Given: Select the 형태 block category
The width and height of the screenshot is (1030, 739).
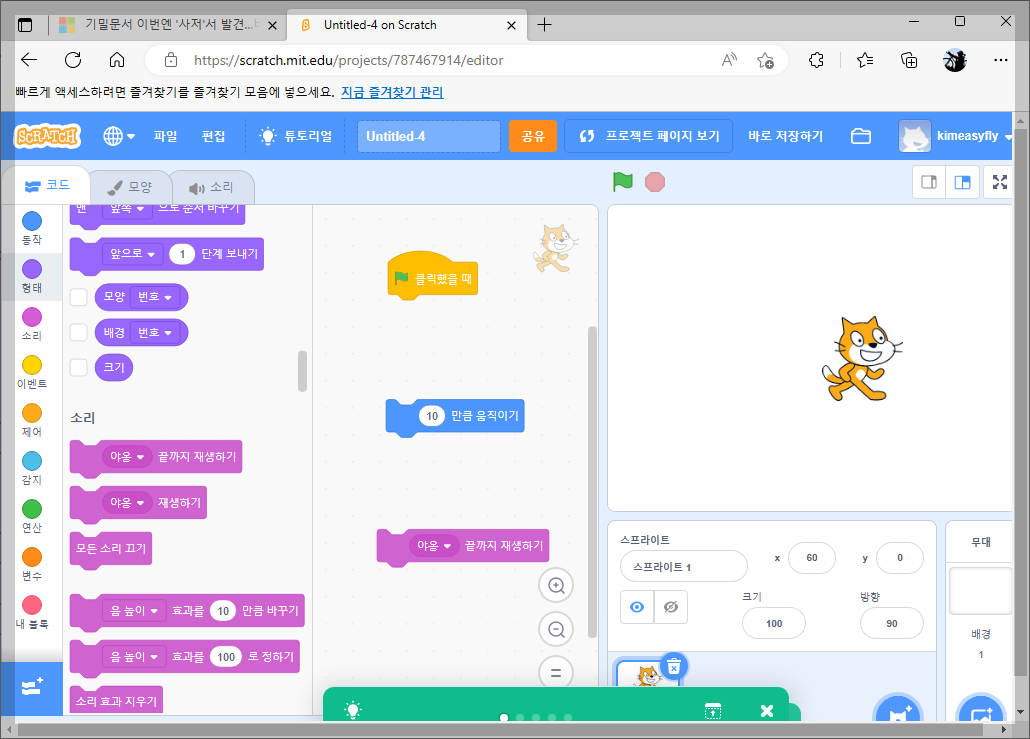Looking at the screenshot, I should click(32, 276).
